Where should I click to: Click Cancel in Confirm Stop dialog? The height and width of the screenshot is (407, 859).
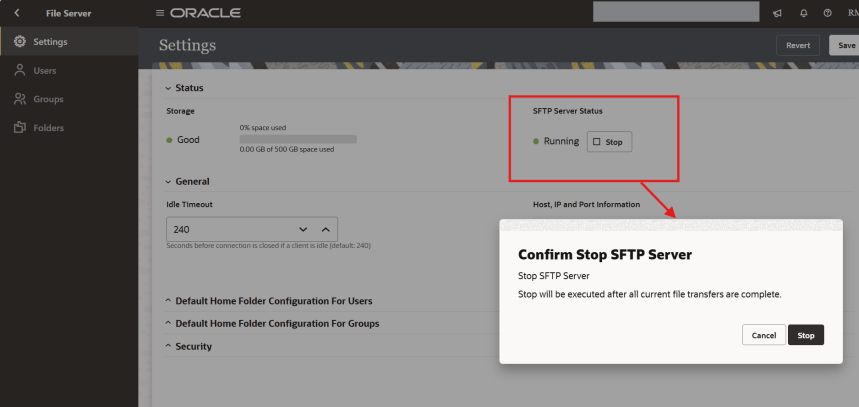coord(763,335)
